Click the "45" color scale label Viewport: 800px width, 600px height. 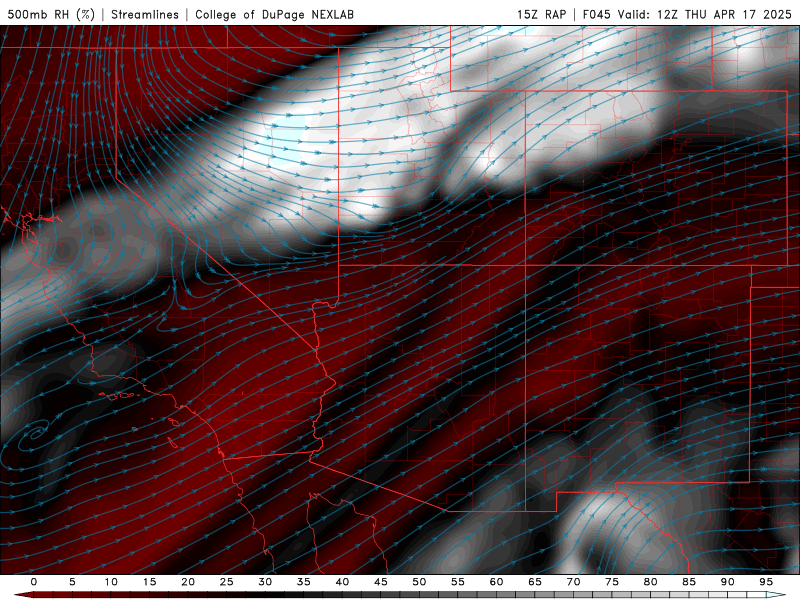[x=381, y=582]
